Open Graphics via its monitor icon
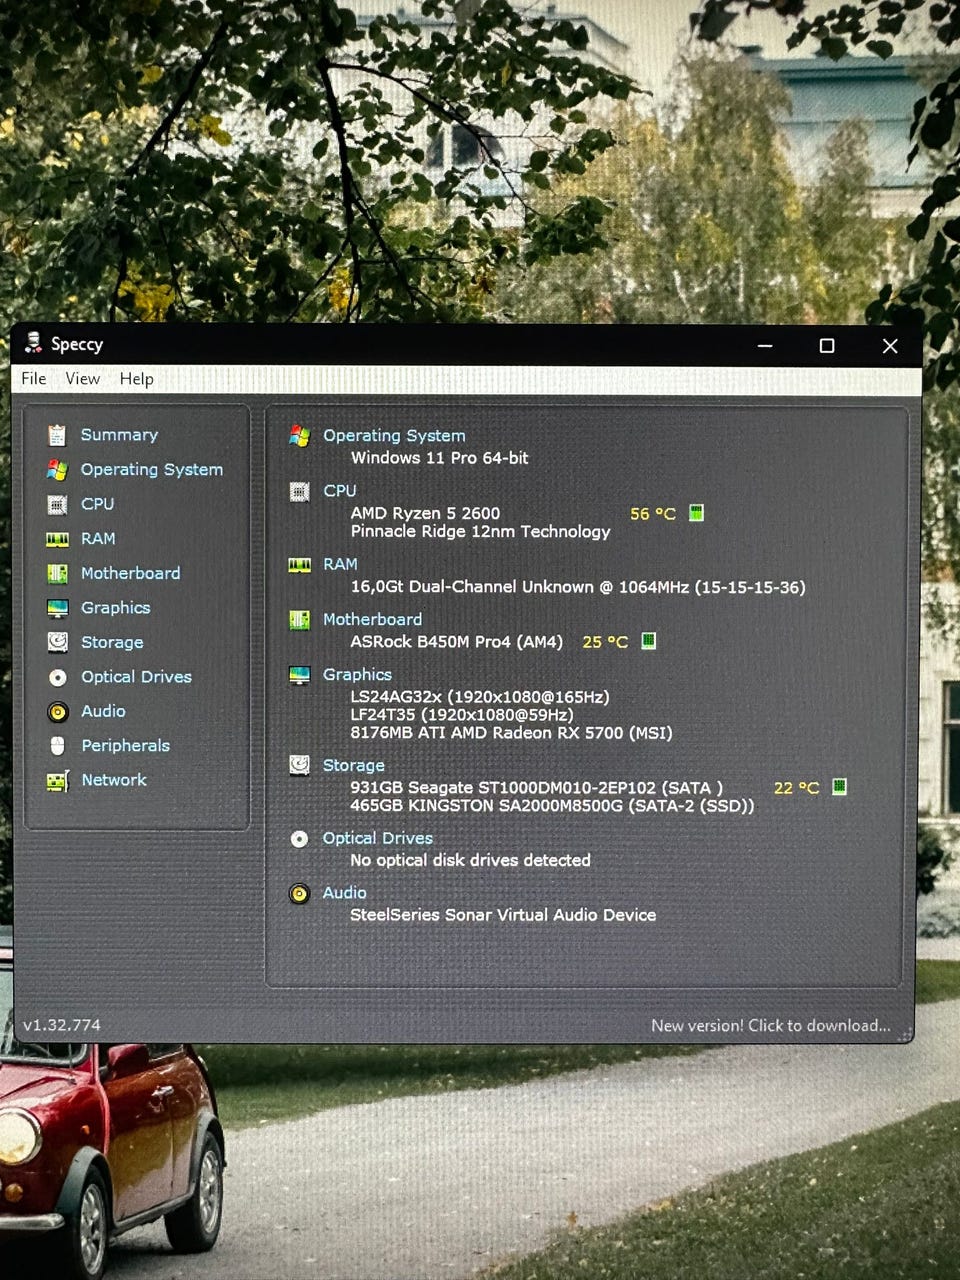 click(x=57, y=608)
